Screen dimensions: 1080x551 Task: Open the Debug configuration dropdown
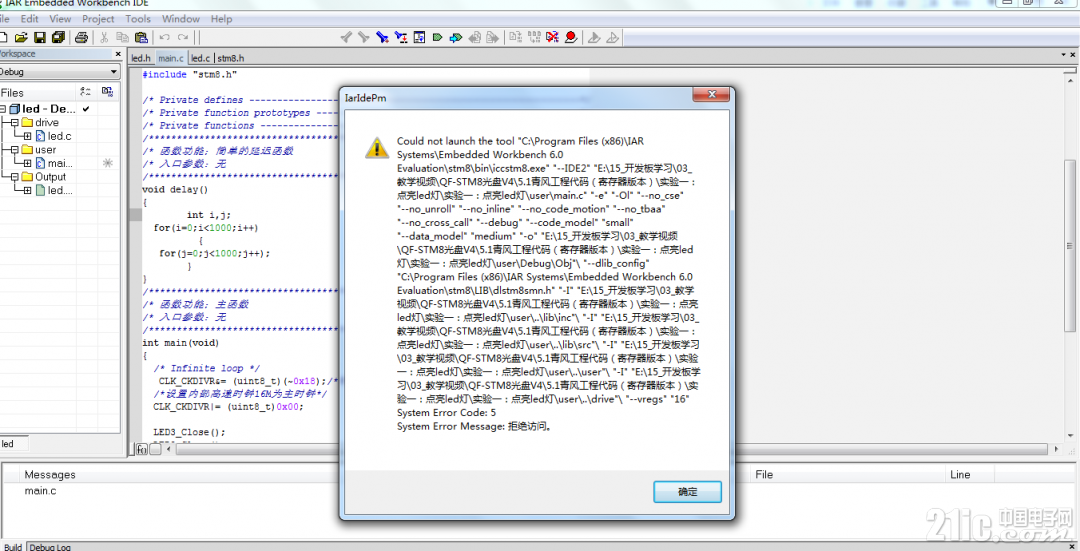click(x=114, y=72)
